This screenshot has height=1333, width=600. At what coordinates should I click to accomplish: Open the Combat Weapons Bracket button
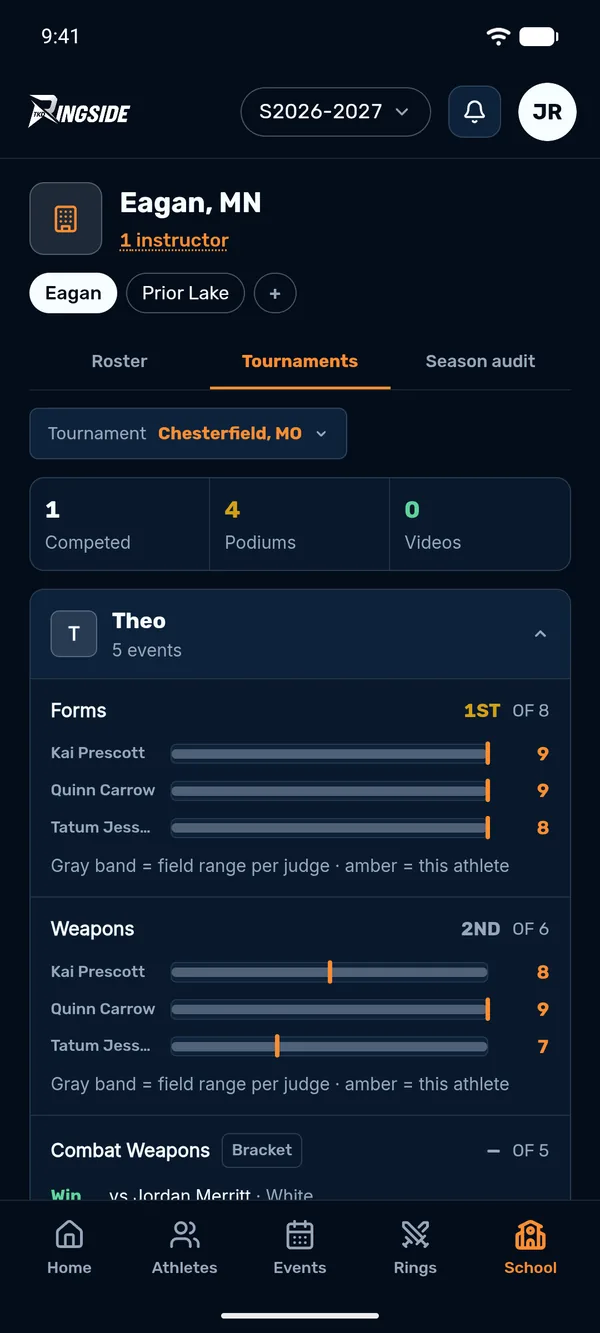[x=262, y=1150]
